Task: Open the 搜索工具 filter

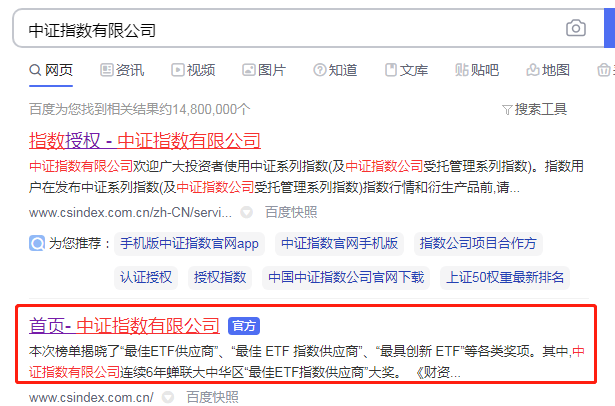Action: (x=533, y=109)
